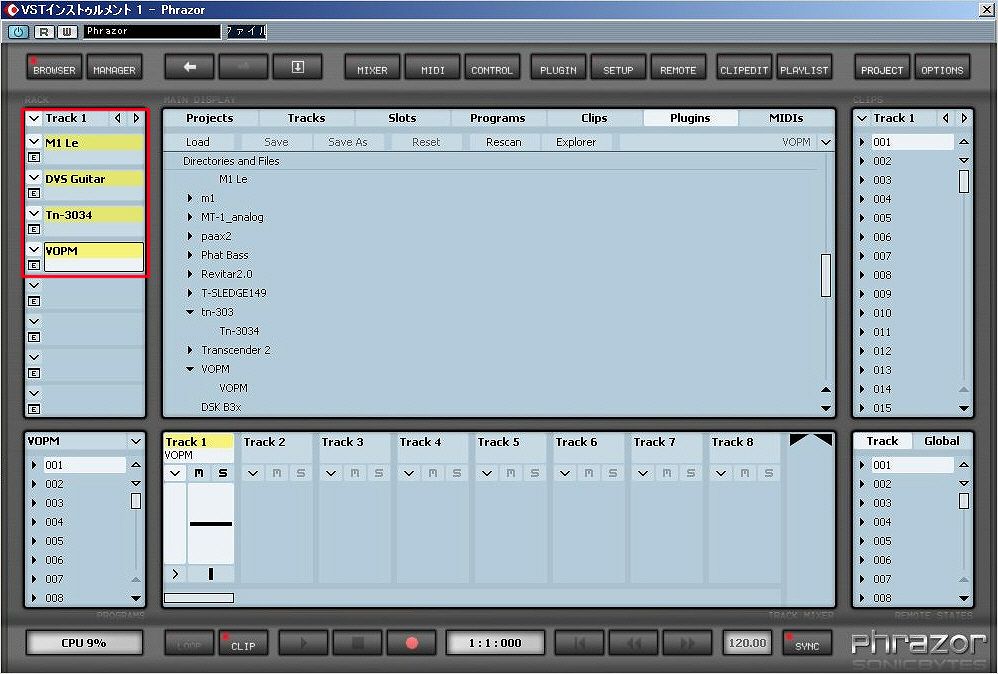Expand the Phat Bass folder
Screen dimensions: 998x674
(190, 255)
